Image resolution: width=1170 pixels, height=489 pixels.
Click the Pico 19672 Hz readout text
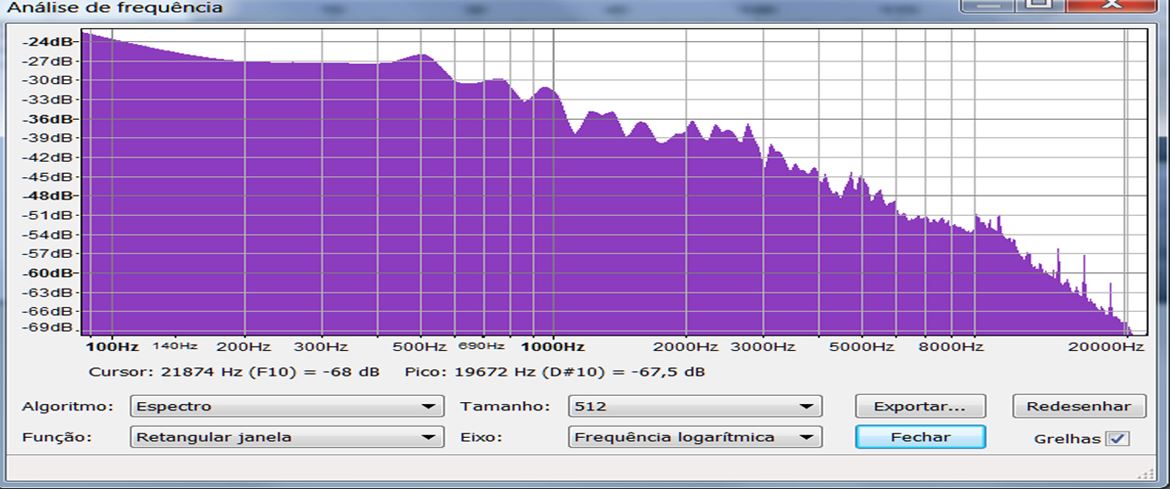point(554,372)
